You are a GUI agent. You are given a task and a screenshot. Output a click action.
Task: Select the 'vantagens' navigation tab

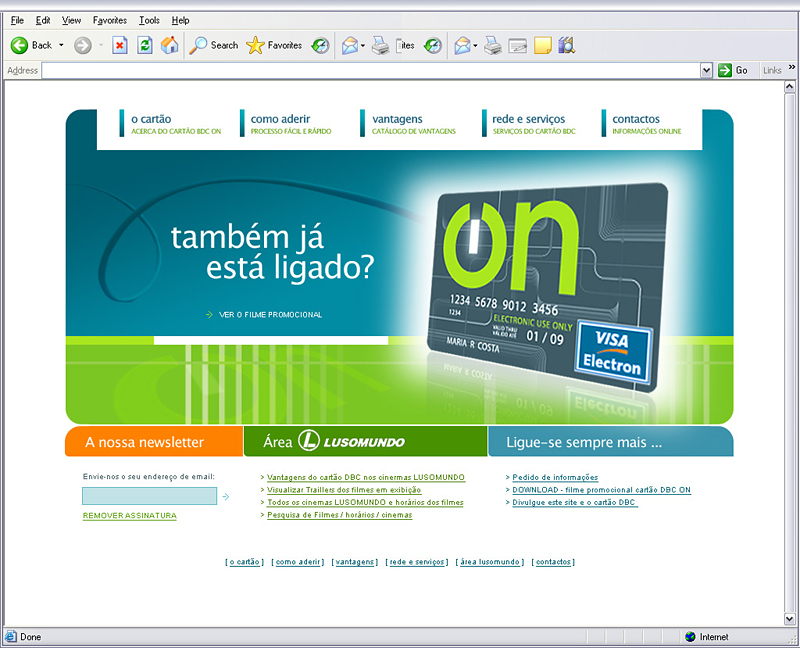pos(408,123)
